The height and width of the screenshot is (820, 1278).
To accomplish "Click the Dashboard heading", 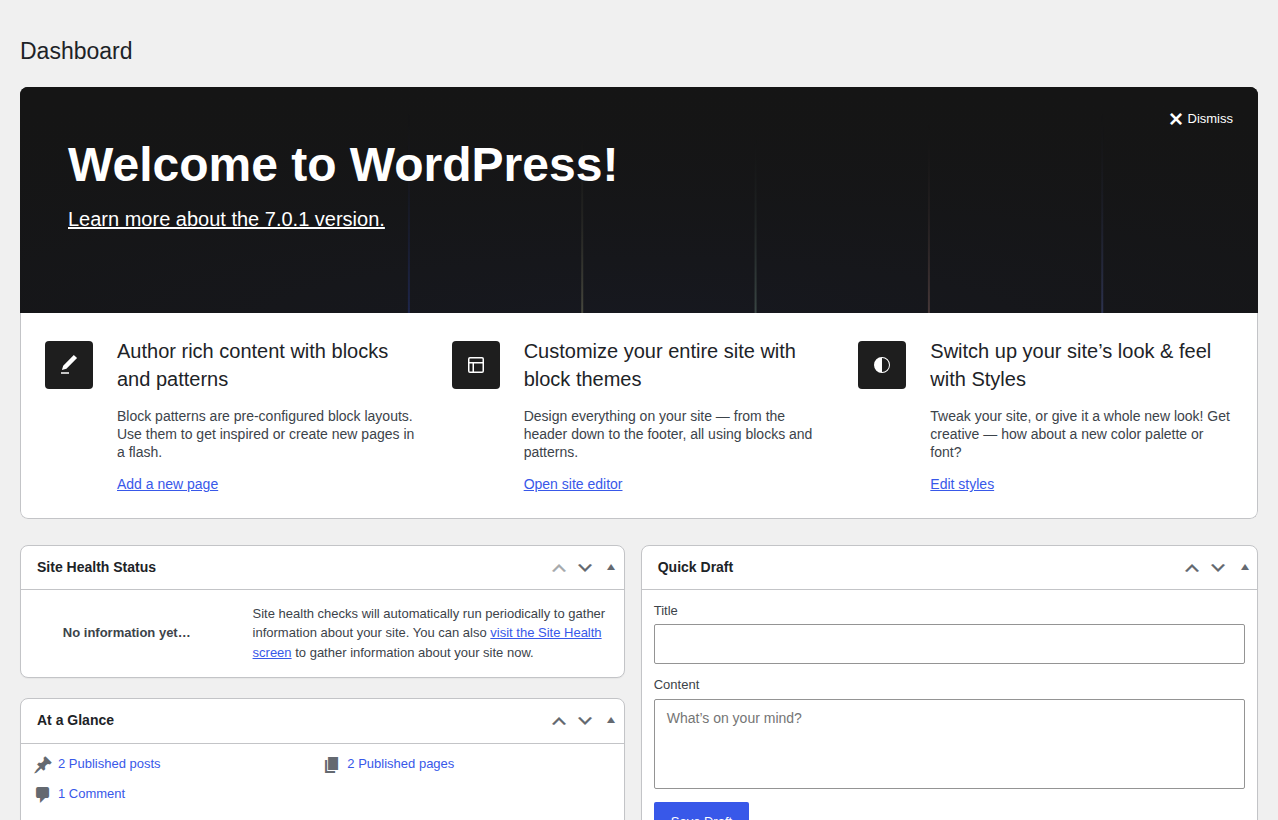I will point(76,51).
